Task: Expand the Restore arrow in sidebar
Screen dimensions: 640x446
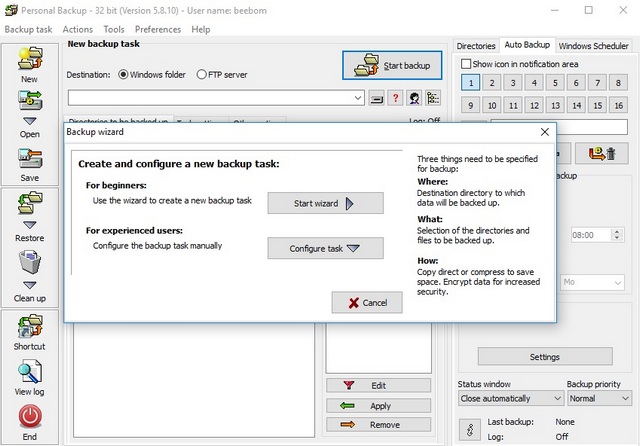Action: (30, 225)
